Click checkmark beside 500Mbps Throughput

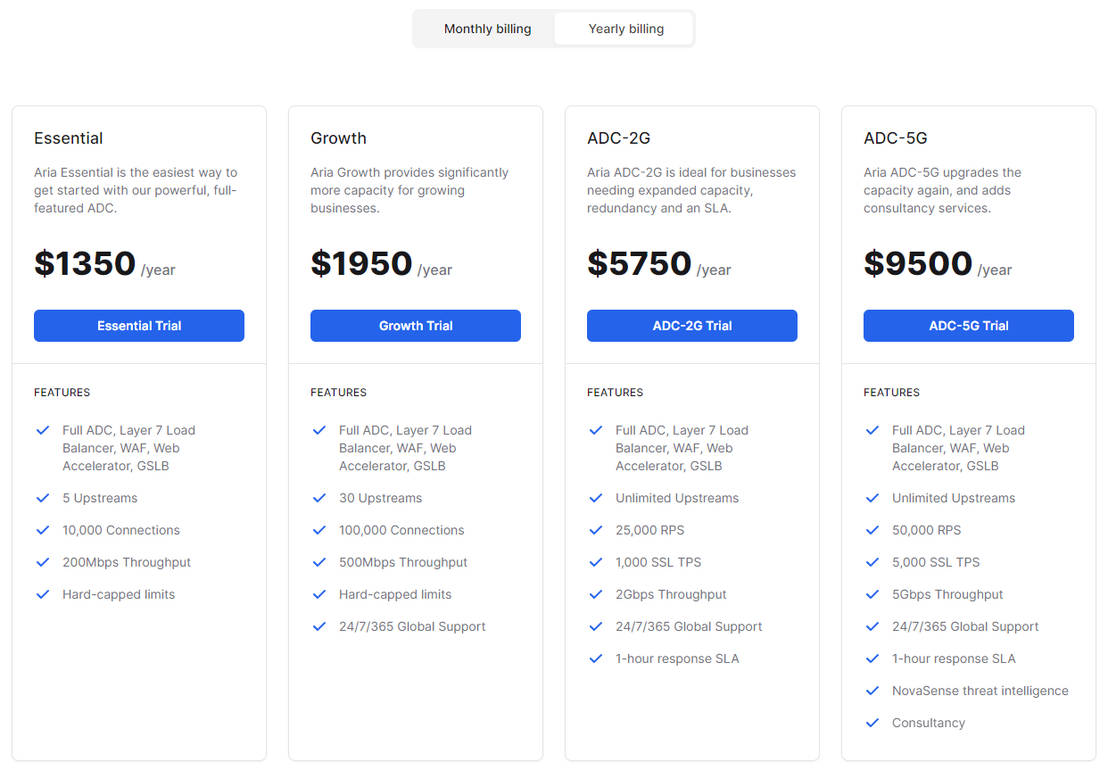319,562
